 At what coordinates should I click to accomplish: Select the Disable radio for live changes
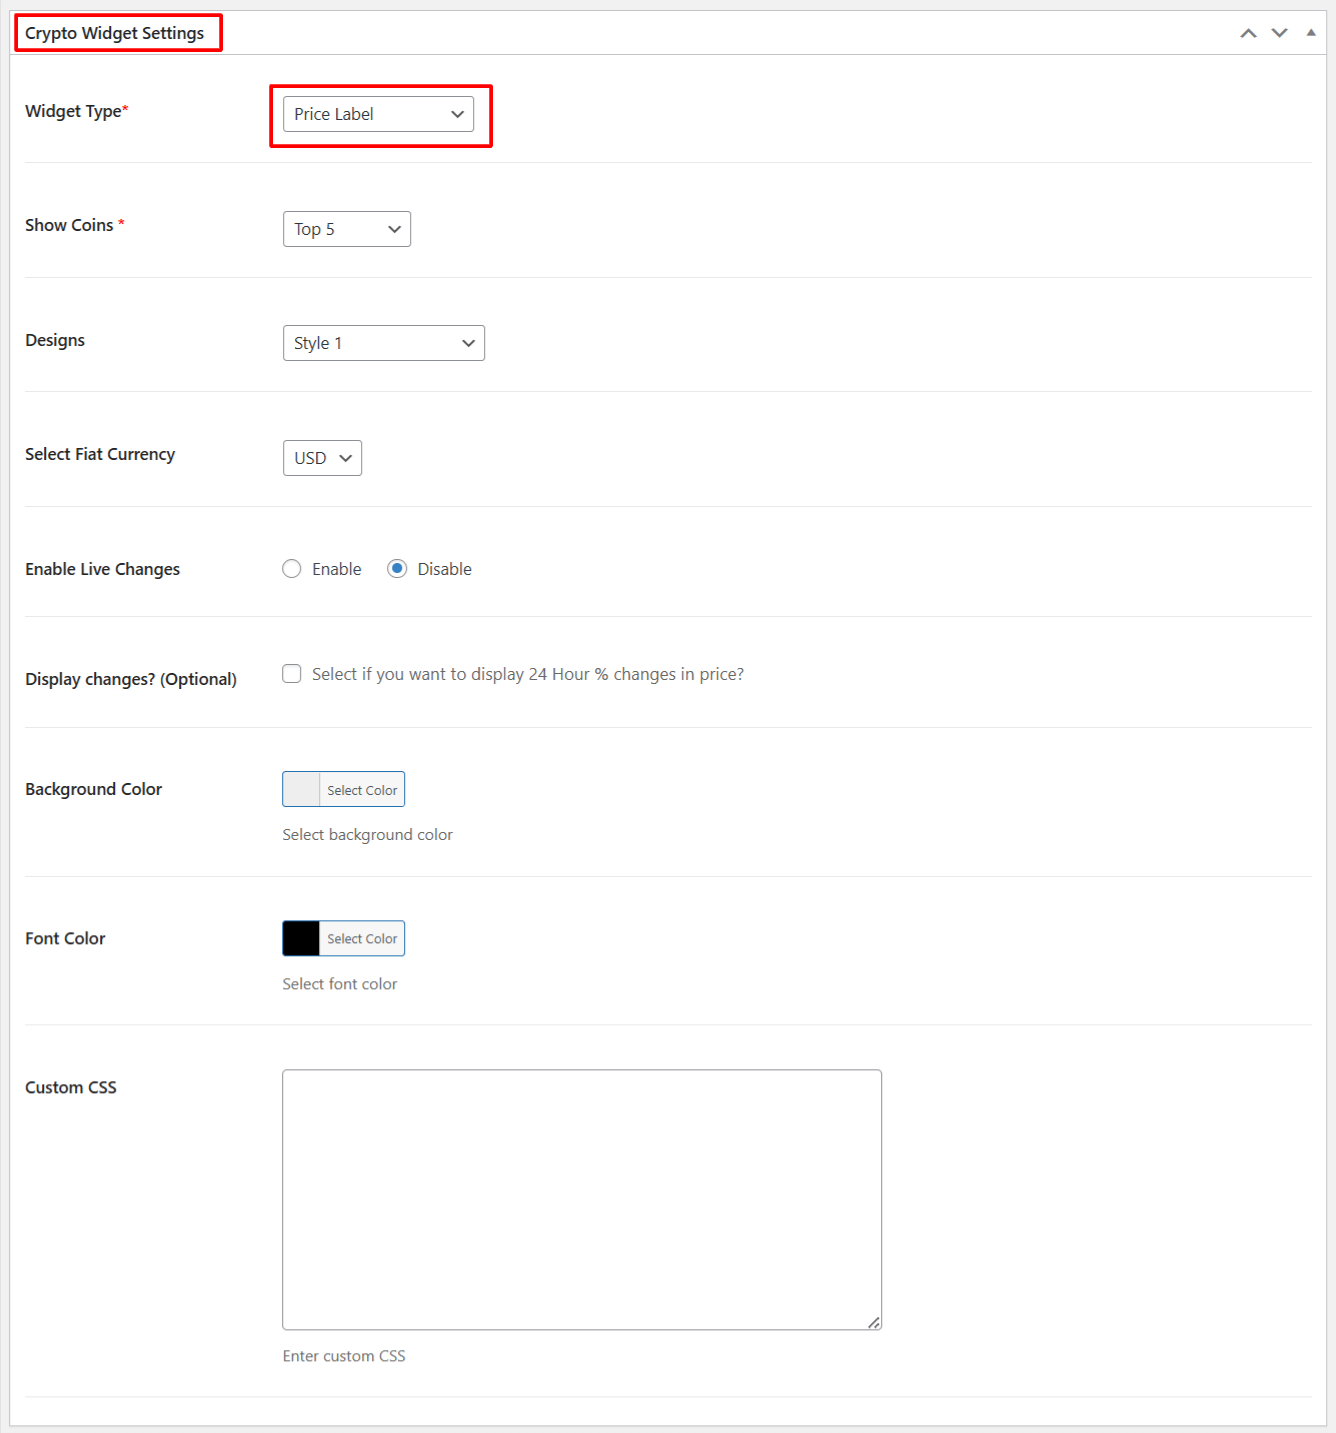397,569
